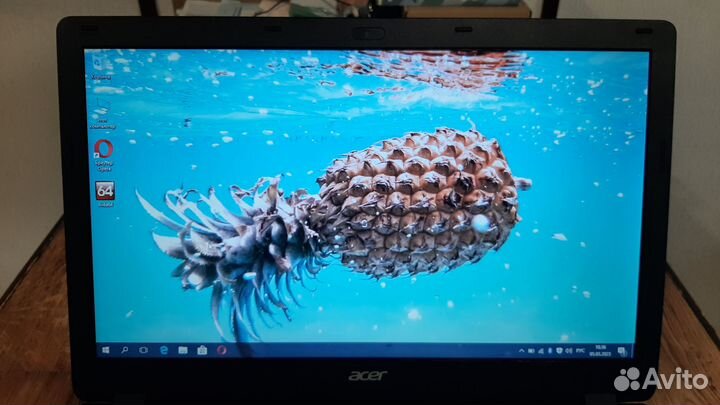
Task: Open the volume control tray icon
Action: 569,351
